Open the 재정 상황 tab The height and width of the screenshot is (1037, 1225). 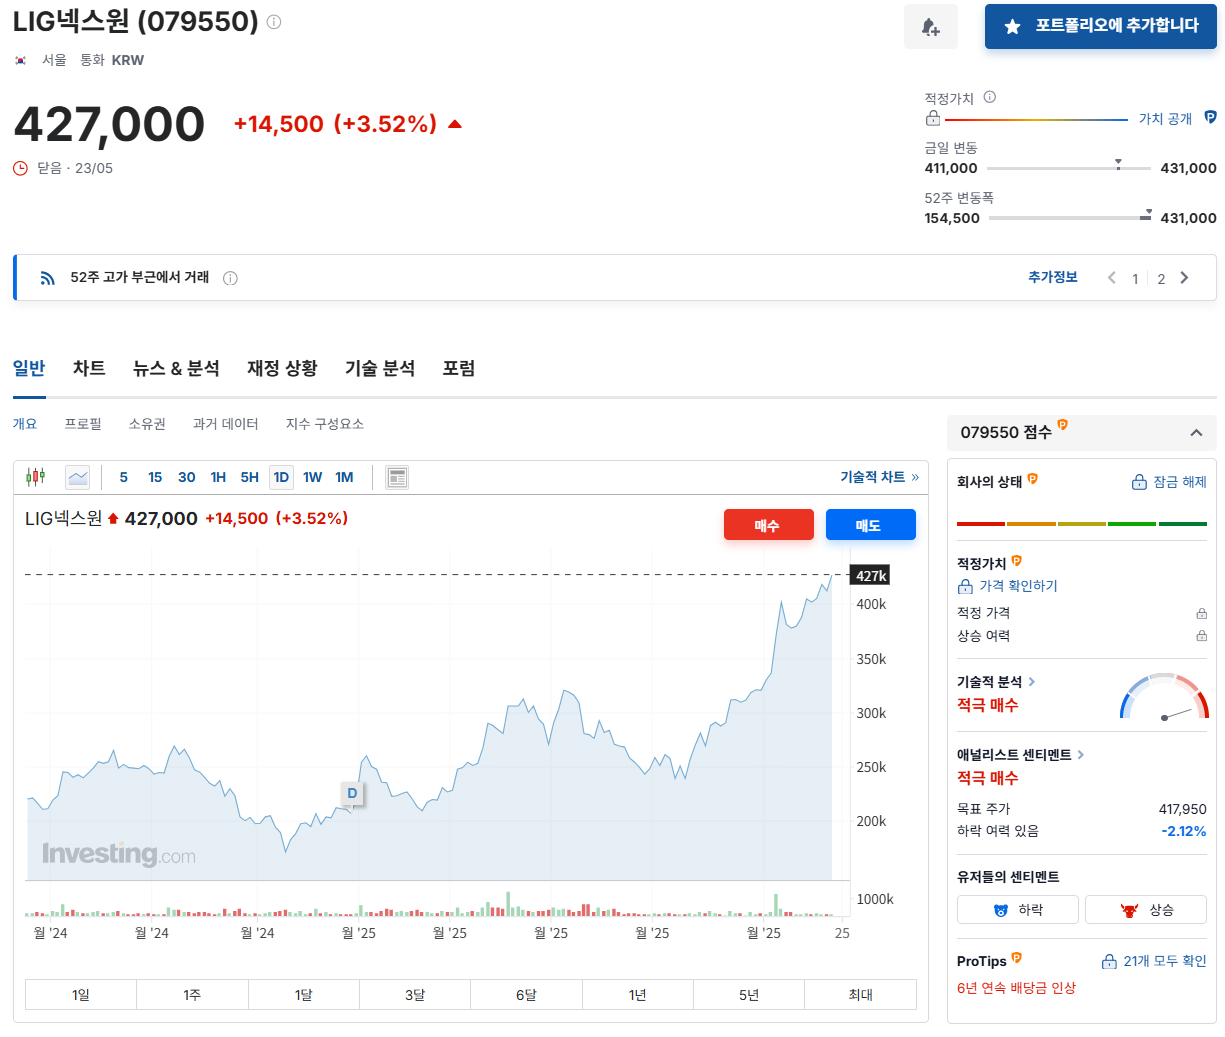[282, 368]
